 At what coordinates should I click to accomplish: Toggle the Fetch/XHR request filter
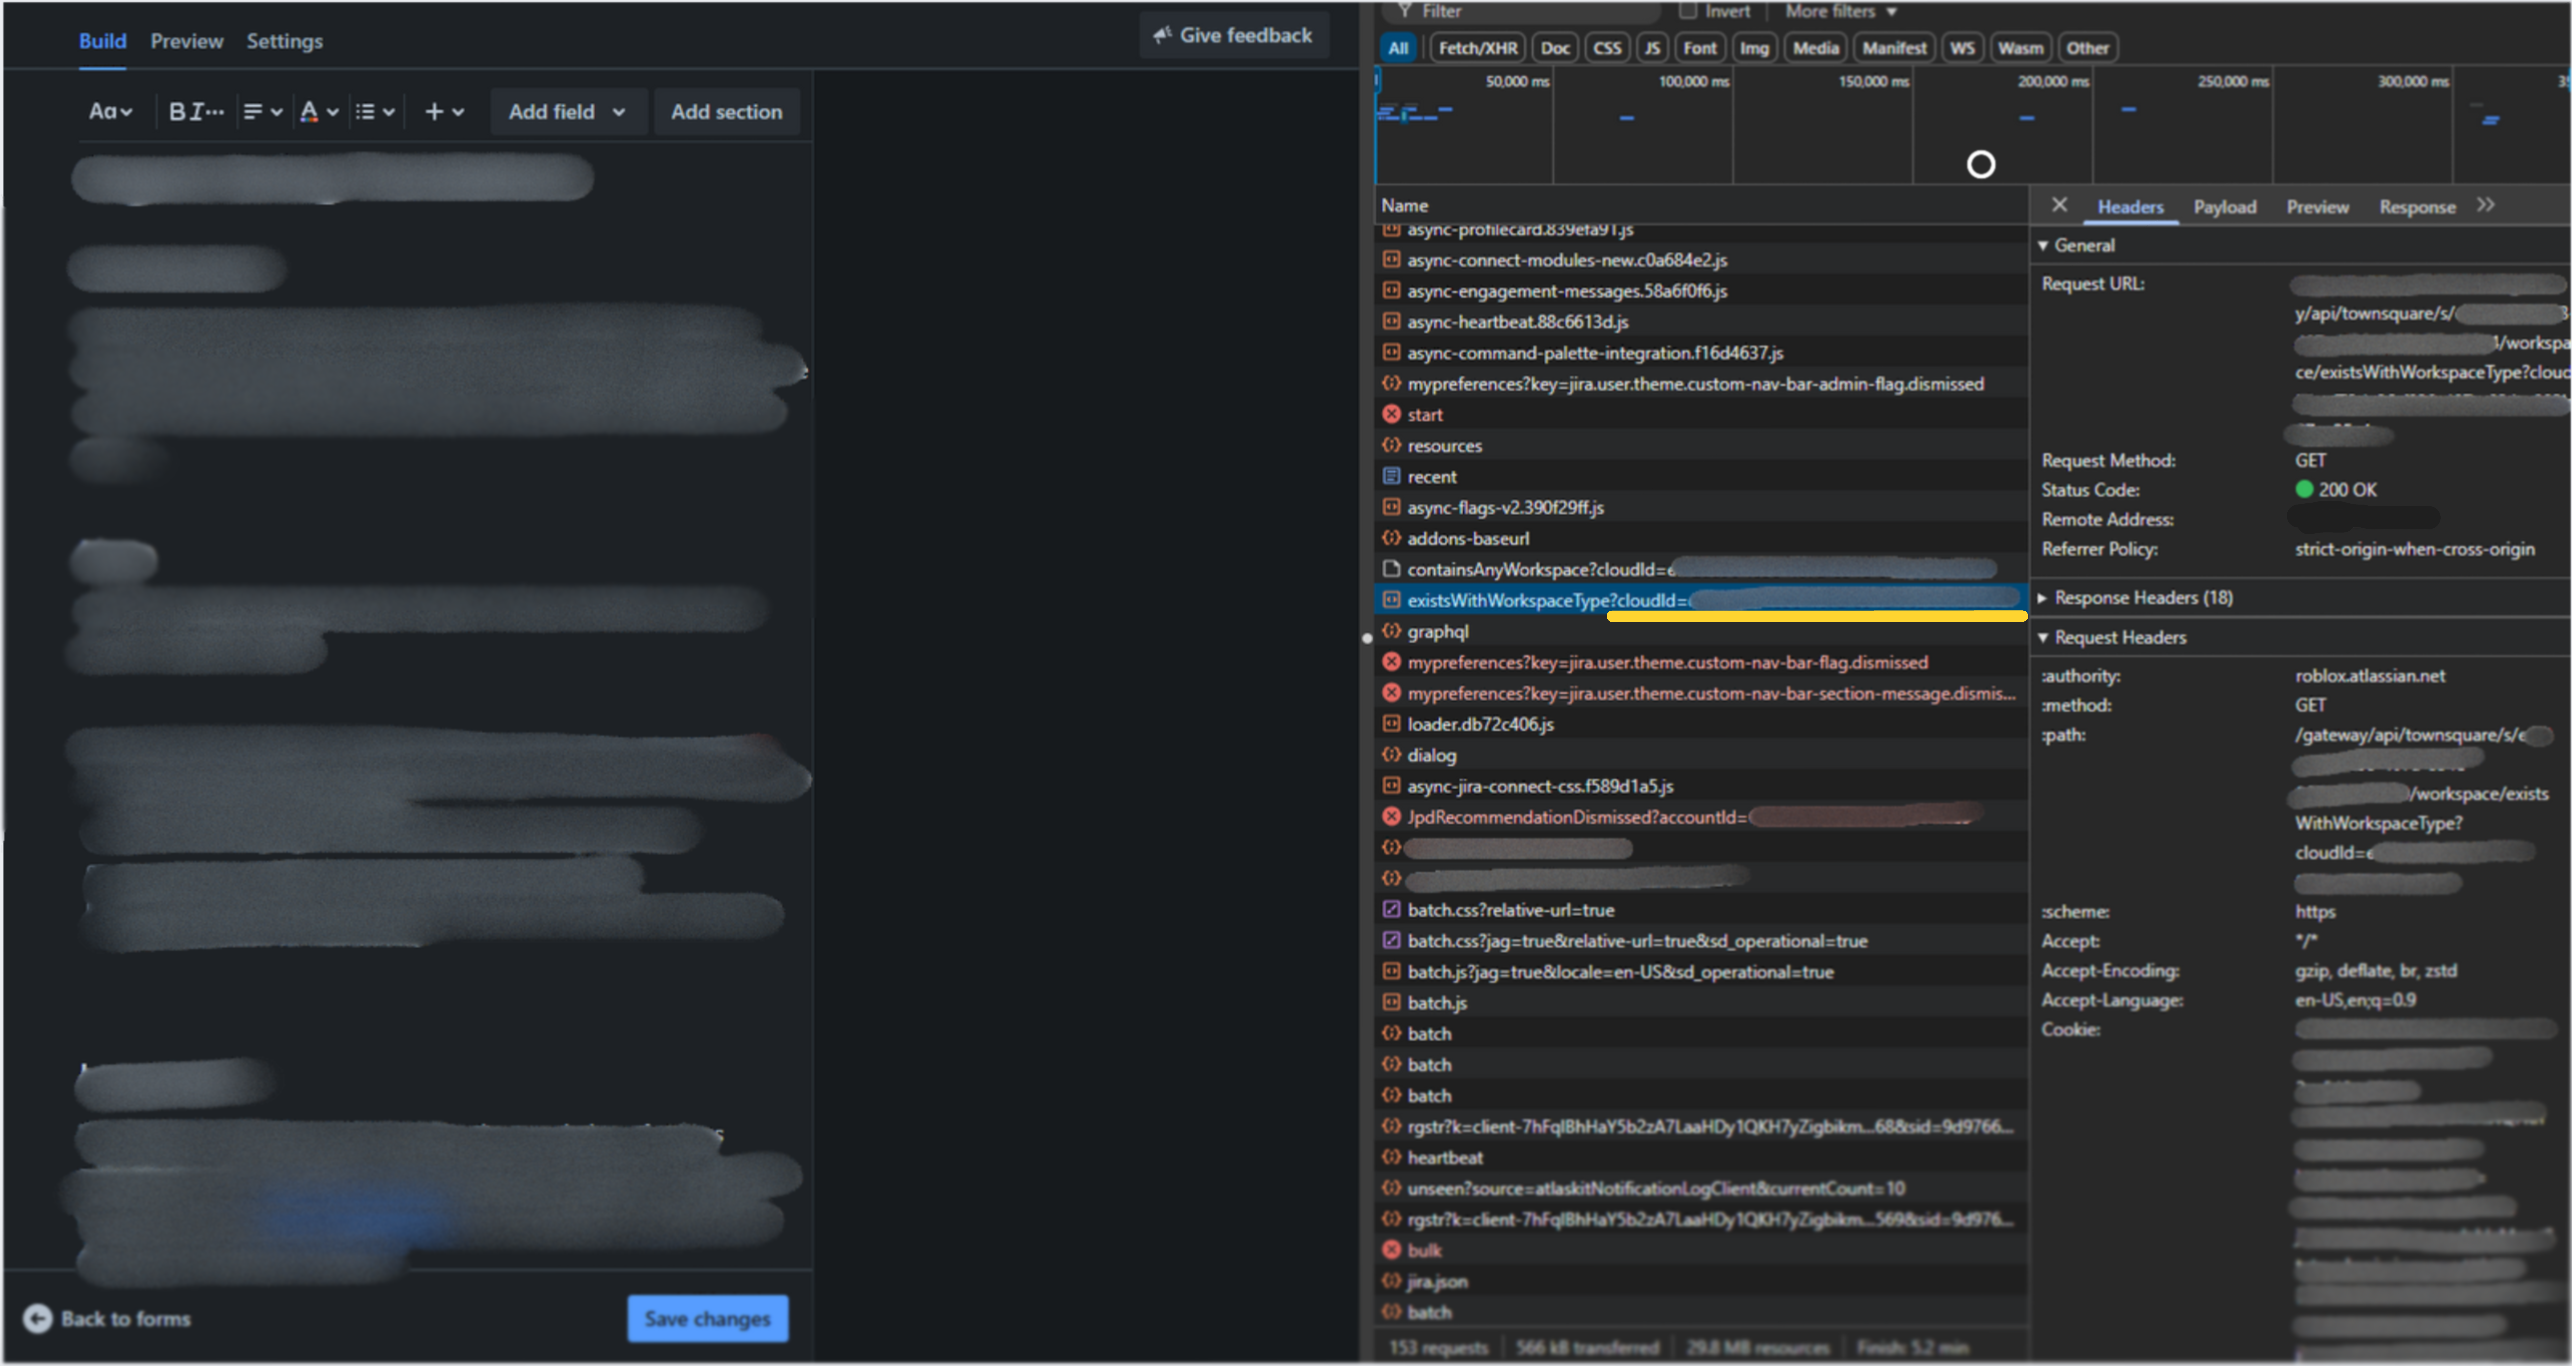pos(1477,47)
